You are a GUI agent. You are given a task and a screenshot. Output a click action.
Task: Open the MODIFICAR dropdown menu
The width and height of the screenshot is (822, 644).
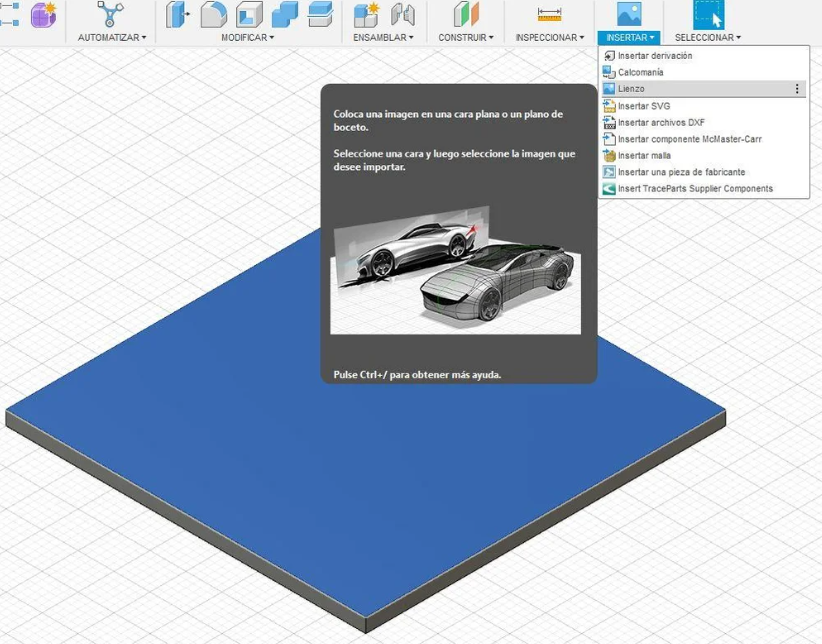(247, 38)
